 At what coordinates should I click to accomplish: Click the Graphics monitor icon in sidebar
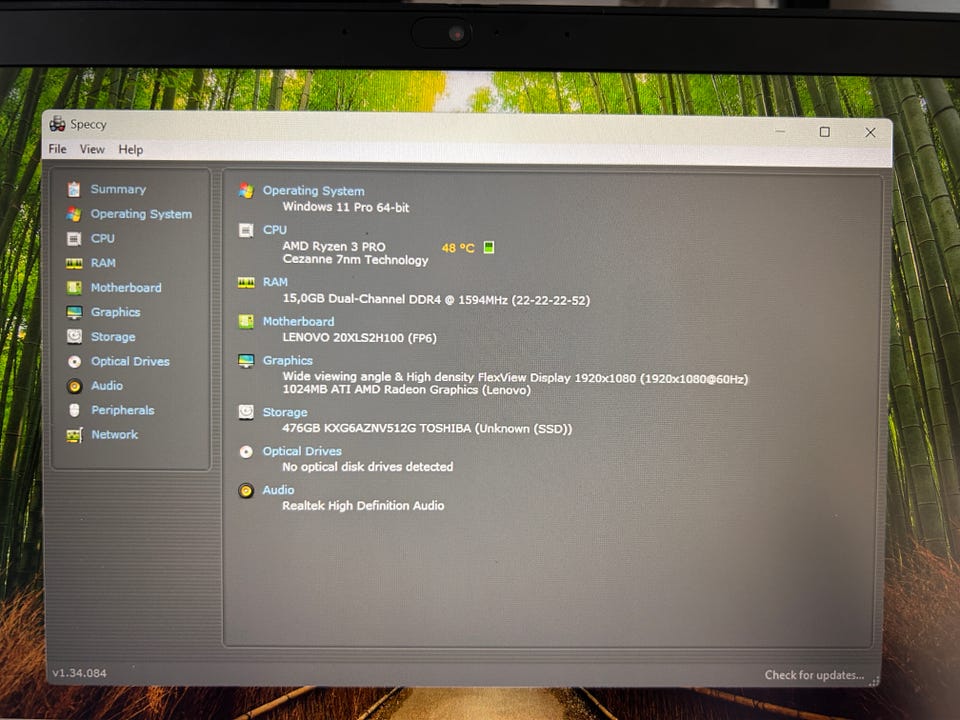pyautogui.click(x=74, y=312)
